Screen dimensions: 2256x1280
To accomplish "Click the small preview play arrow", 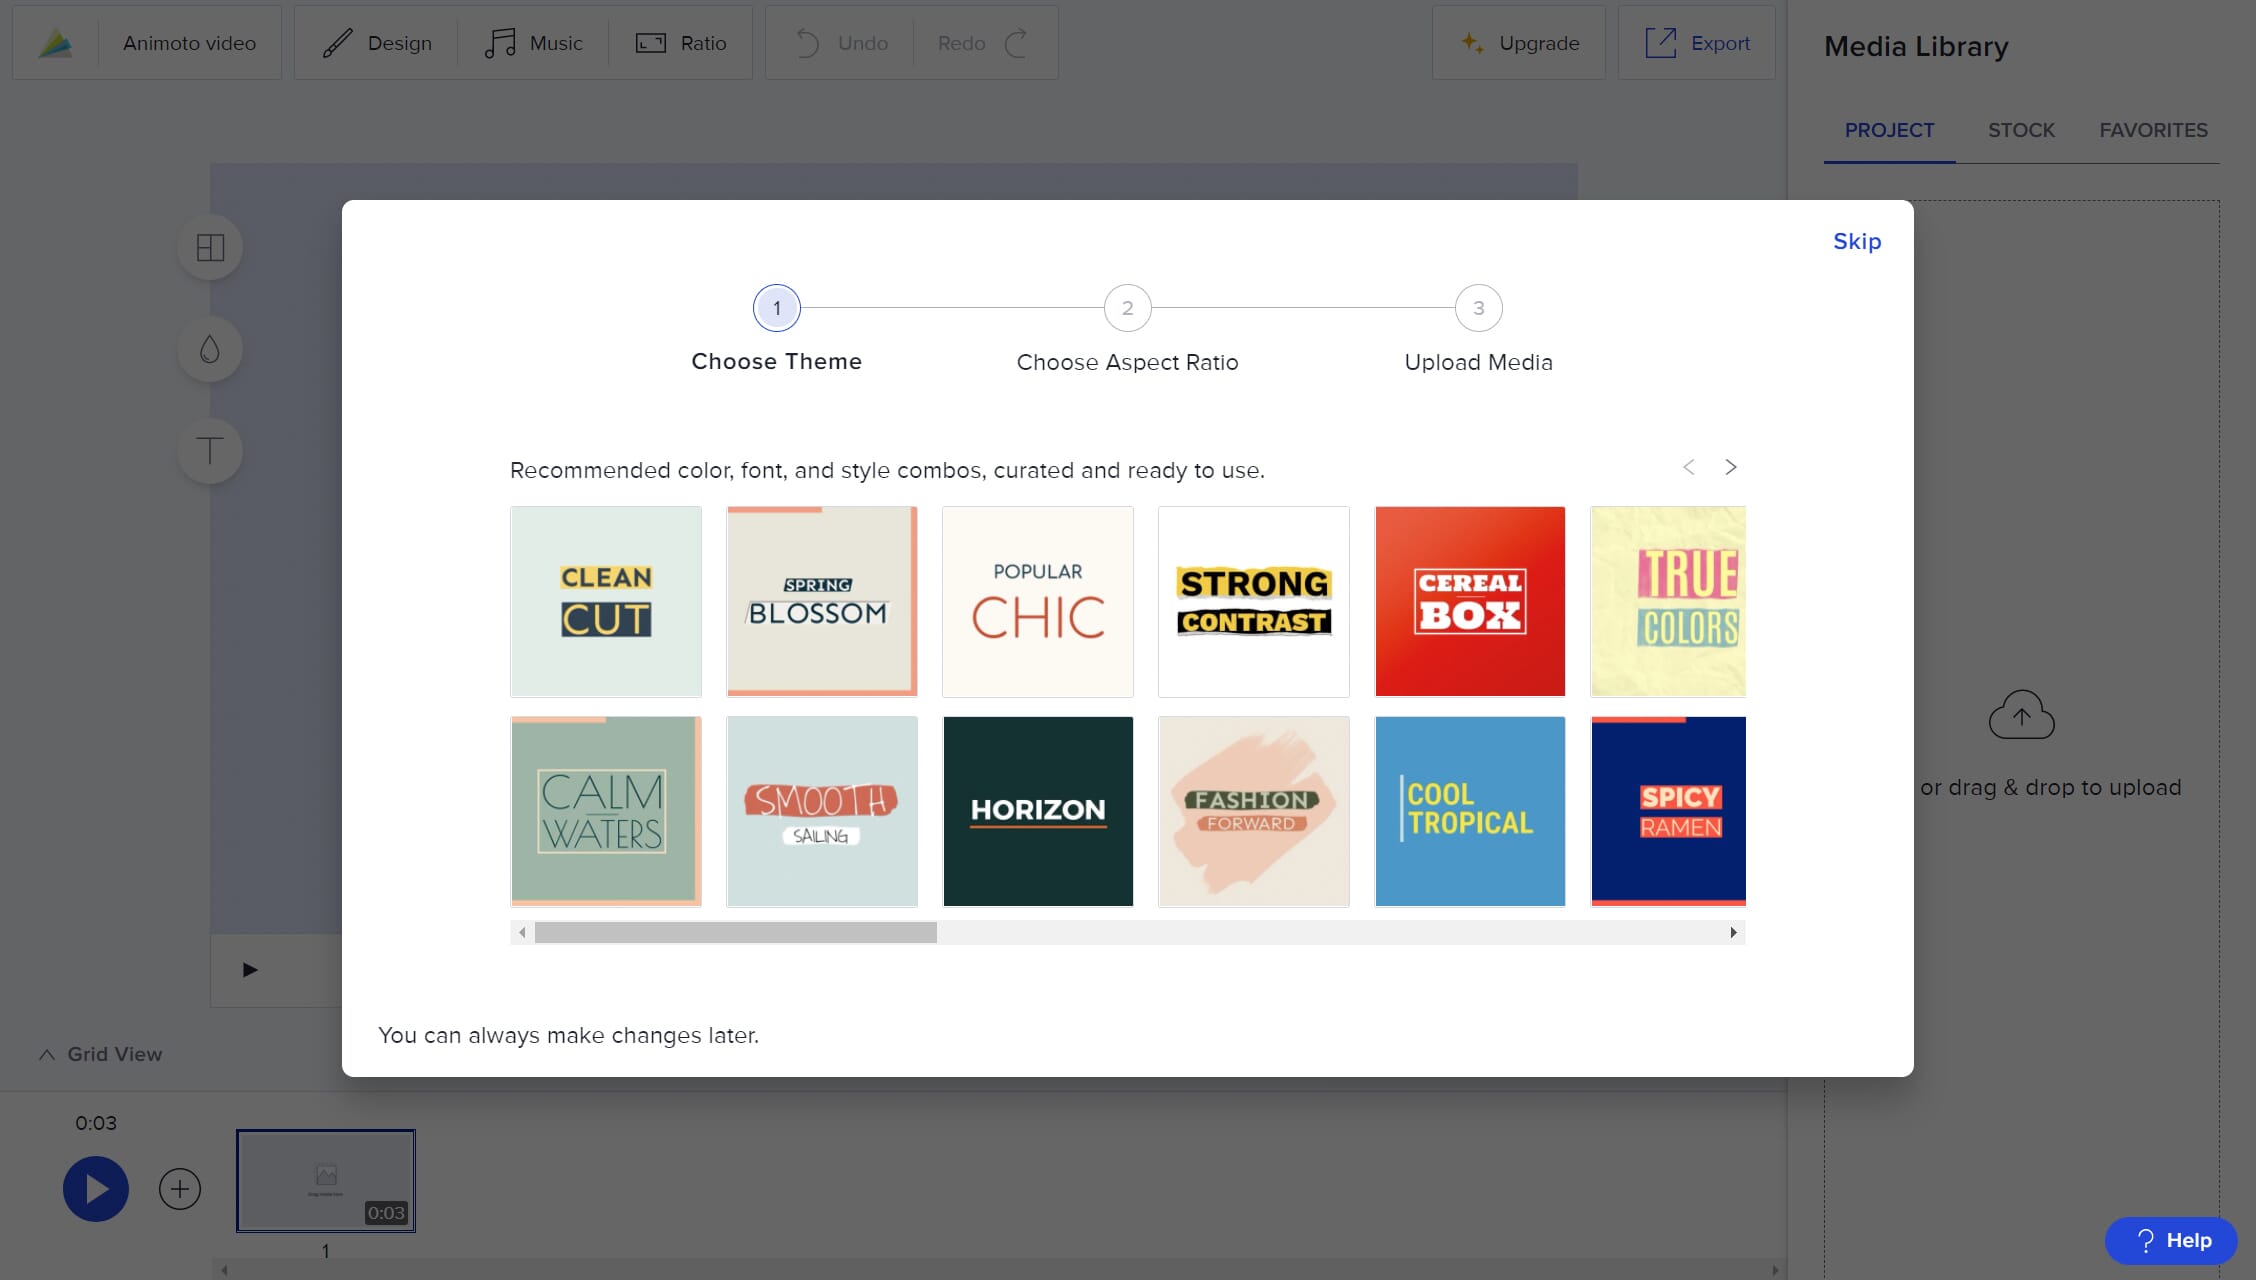I will click(250, 969).
